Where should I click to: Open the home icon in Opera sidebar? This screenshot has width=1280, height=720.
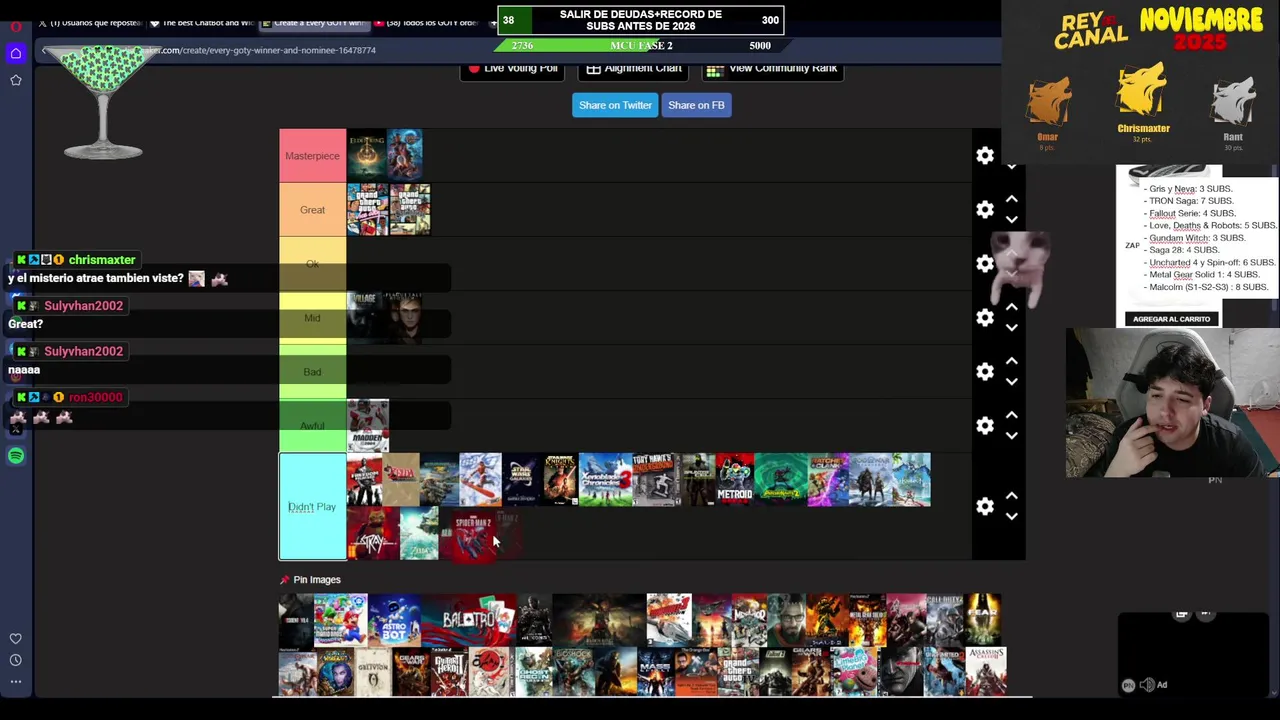(16, 53)
